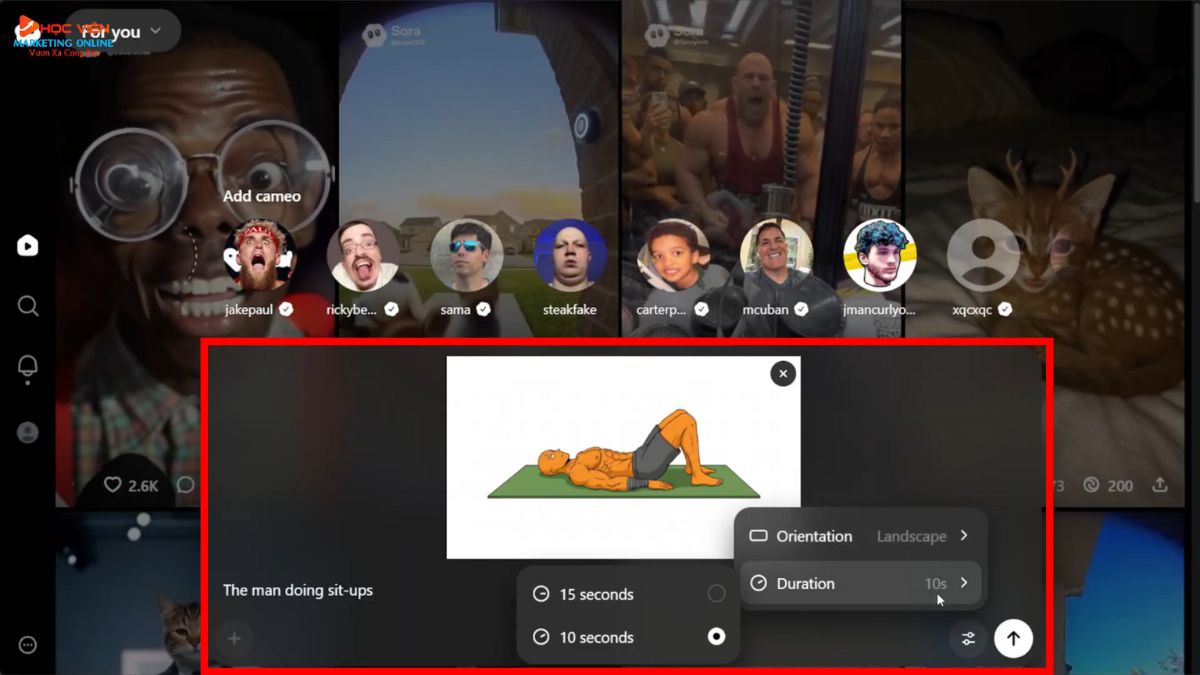
Task: Open Search in the sidebar
Action: tap(26, 306)
